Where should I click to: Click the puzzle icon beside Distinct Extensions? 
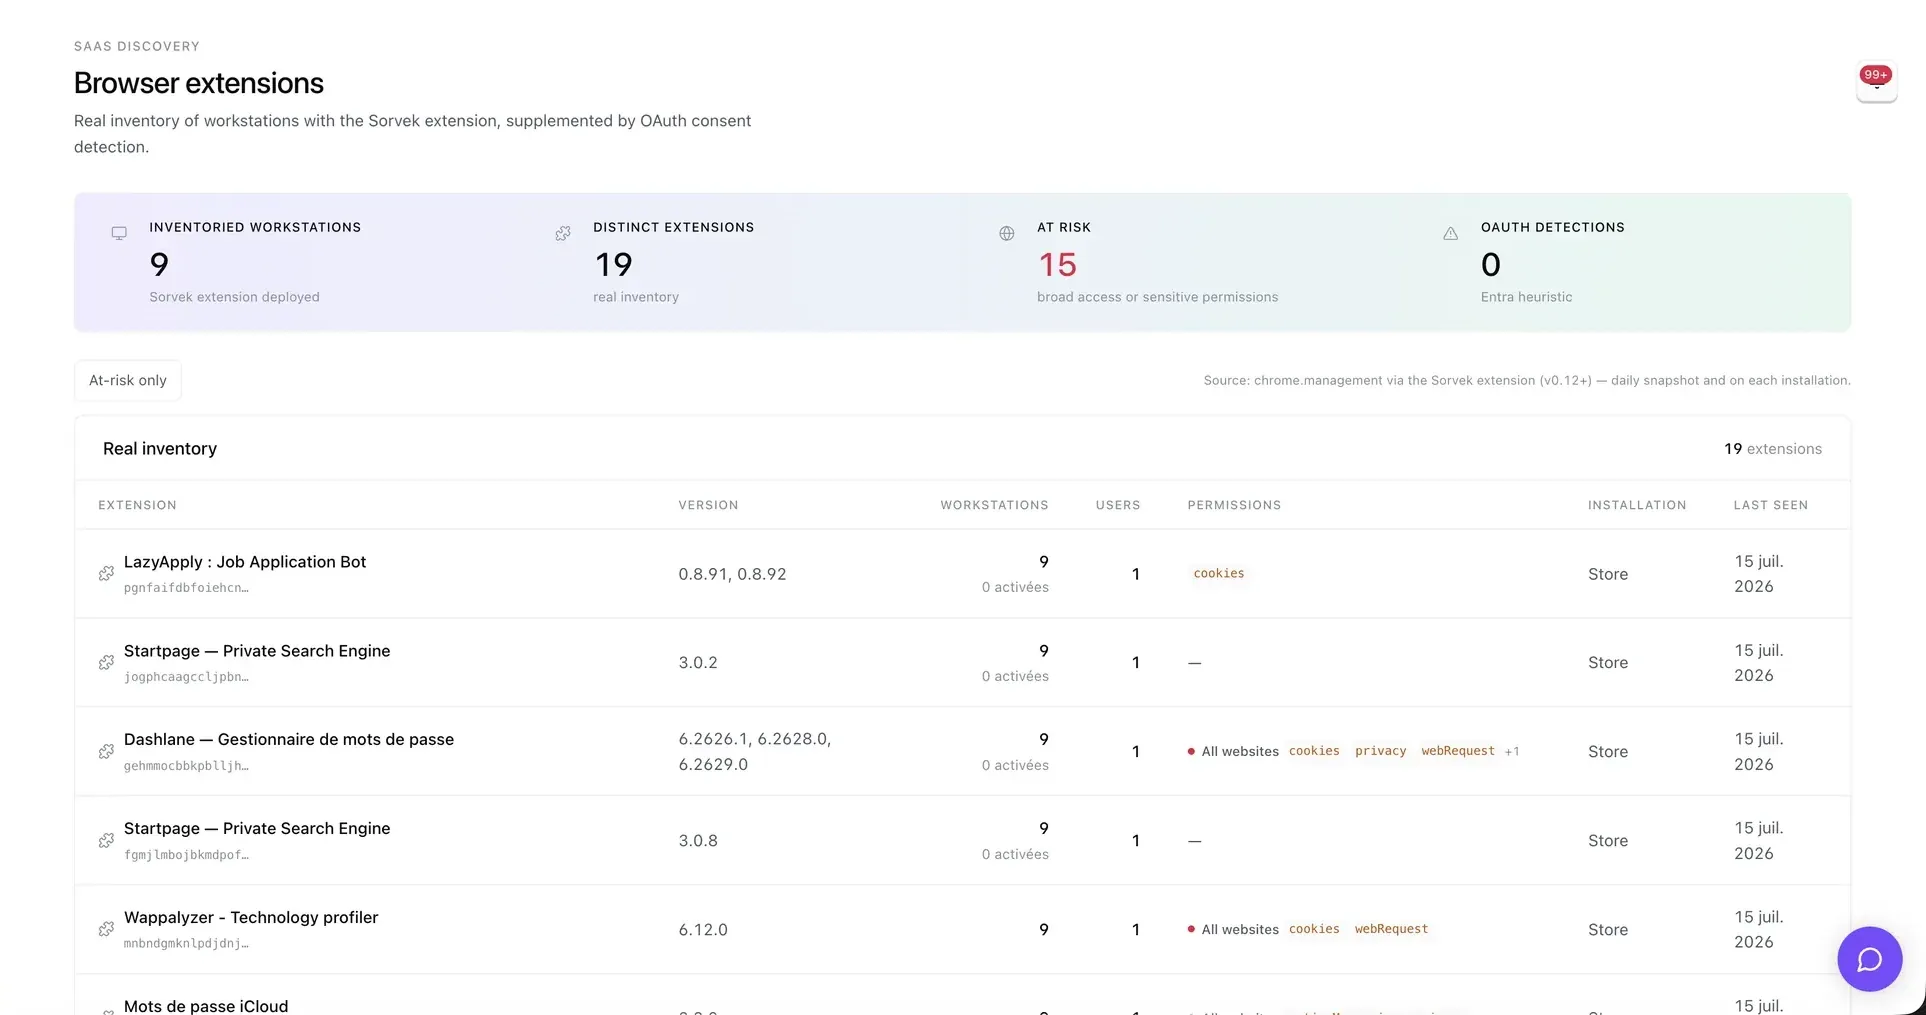pyautogui.click(x=563, y=233)
